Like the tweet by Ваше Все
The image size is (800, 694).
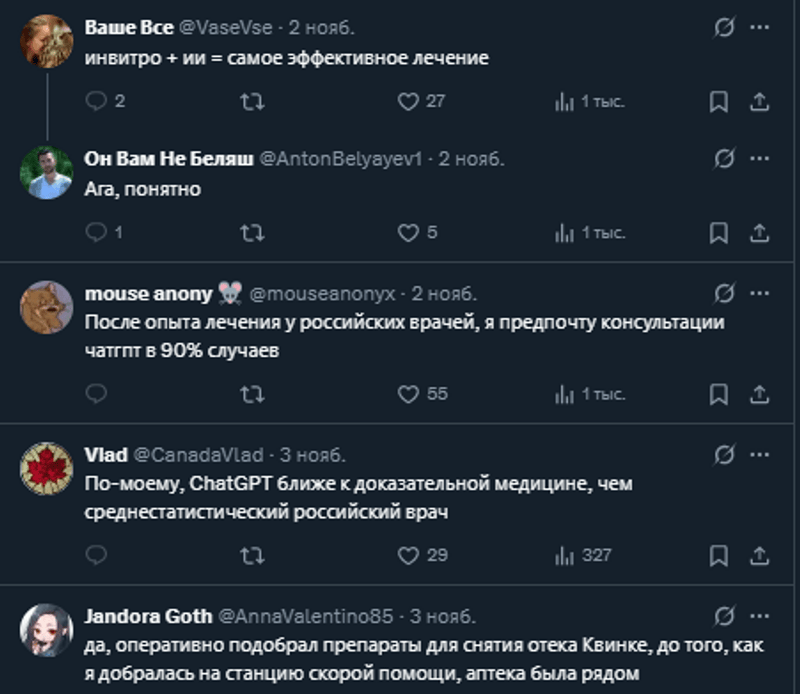click(x=408, y=101)
